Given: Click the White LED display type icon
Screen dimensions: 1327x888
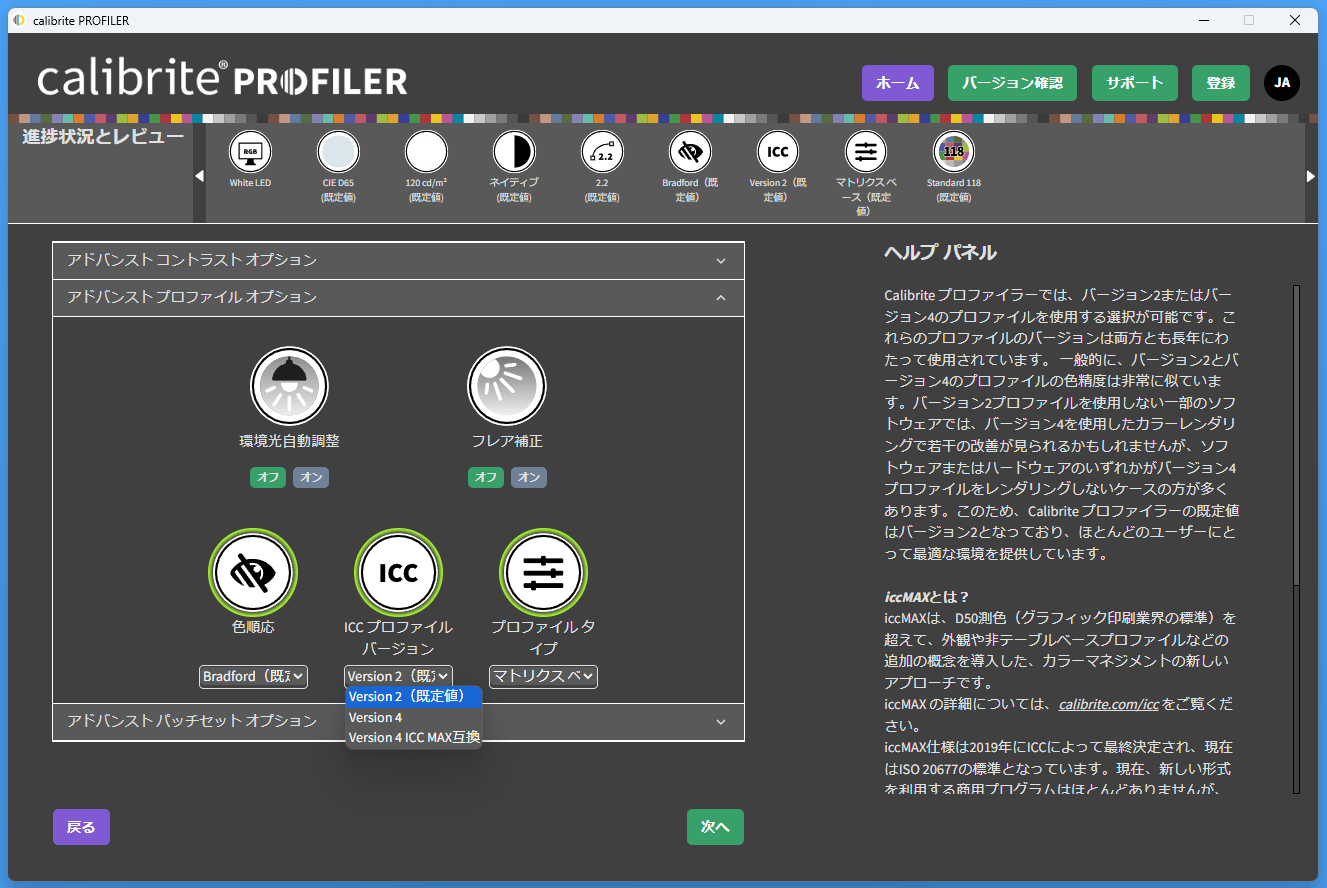Looking at the screenshot, I should click(250, 152).
